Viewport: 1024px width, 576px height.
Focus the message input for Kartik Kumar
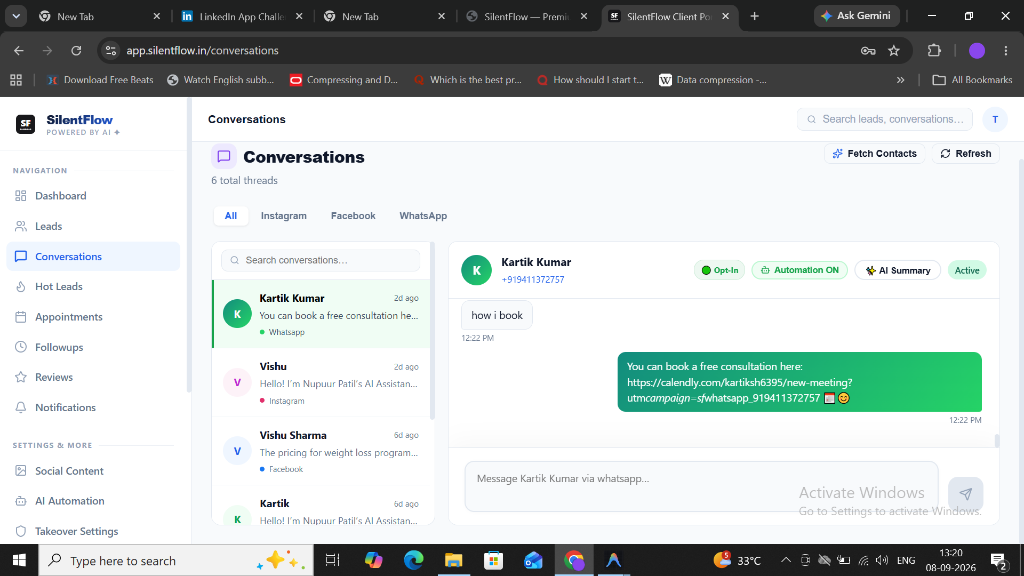pyautogui.click(x=701, y=487)
